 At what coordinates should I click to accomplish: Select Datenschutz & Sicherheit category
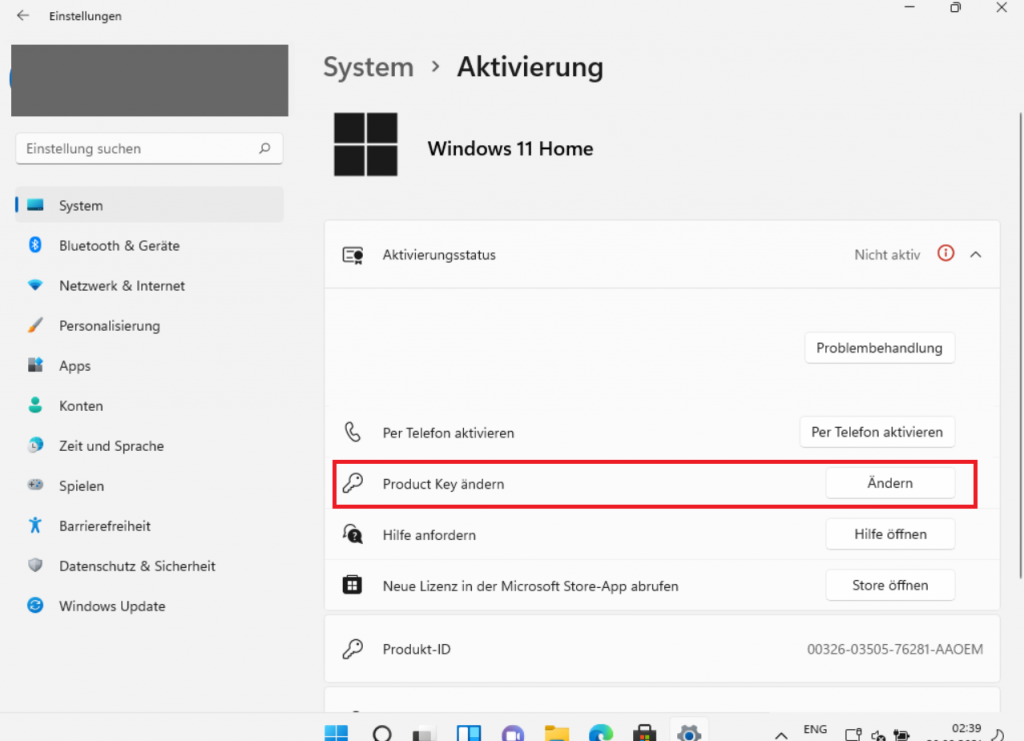point(137,566)
